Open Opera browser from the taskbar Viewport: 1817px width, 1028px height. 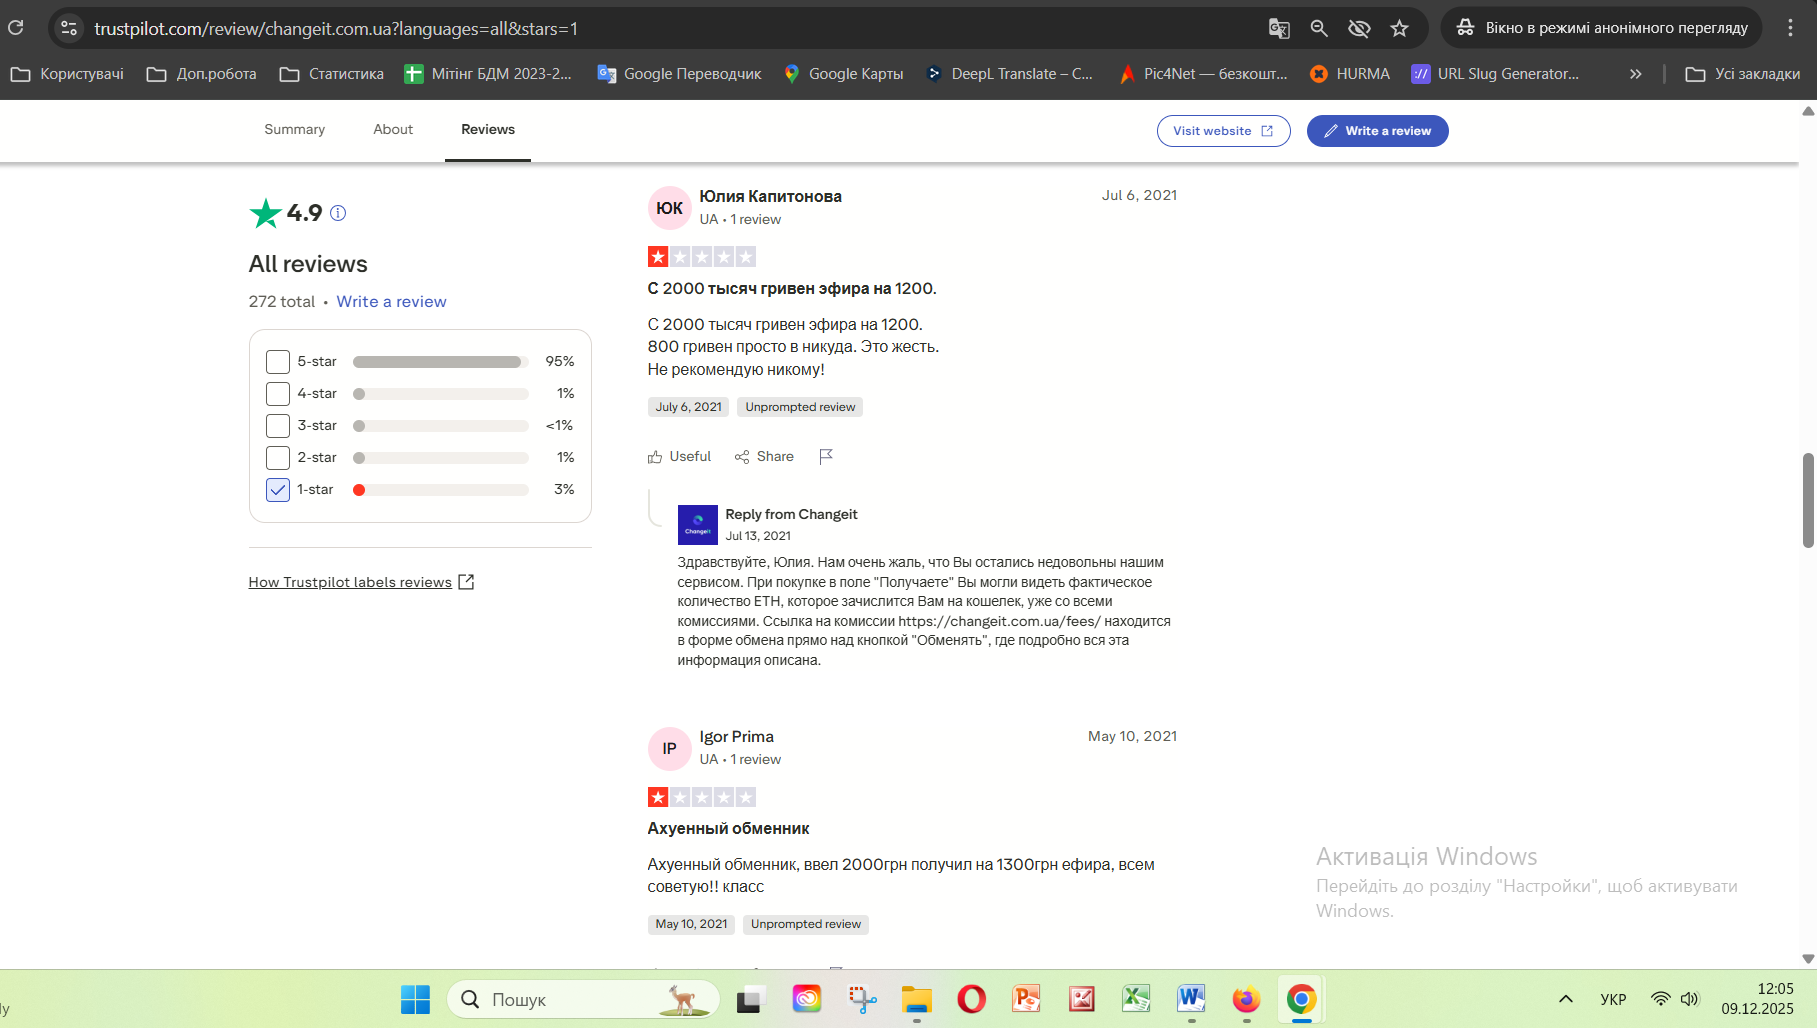pos(971,999)
